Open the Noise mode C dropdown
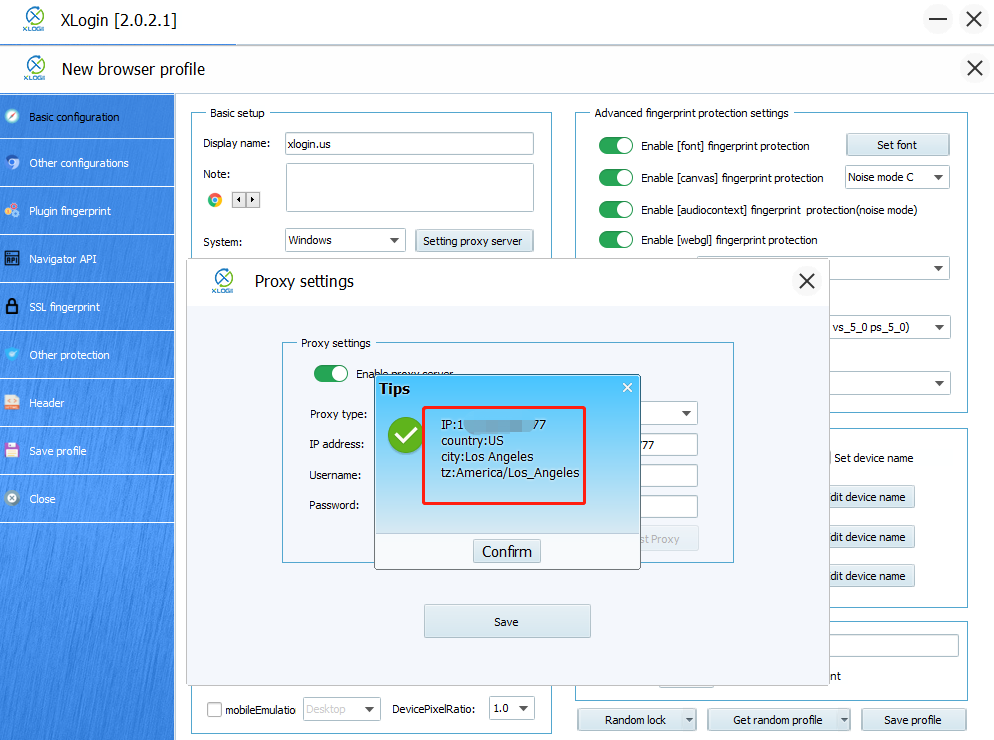The height and width of the screenshot is (740, 994). tap(897, 178)
